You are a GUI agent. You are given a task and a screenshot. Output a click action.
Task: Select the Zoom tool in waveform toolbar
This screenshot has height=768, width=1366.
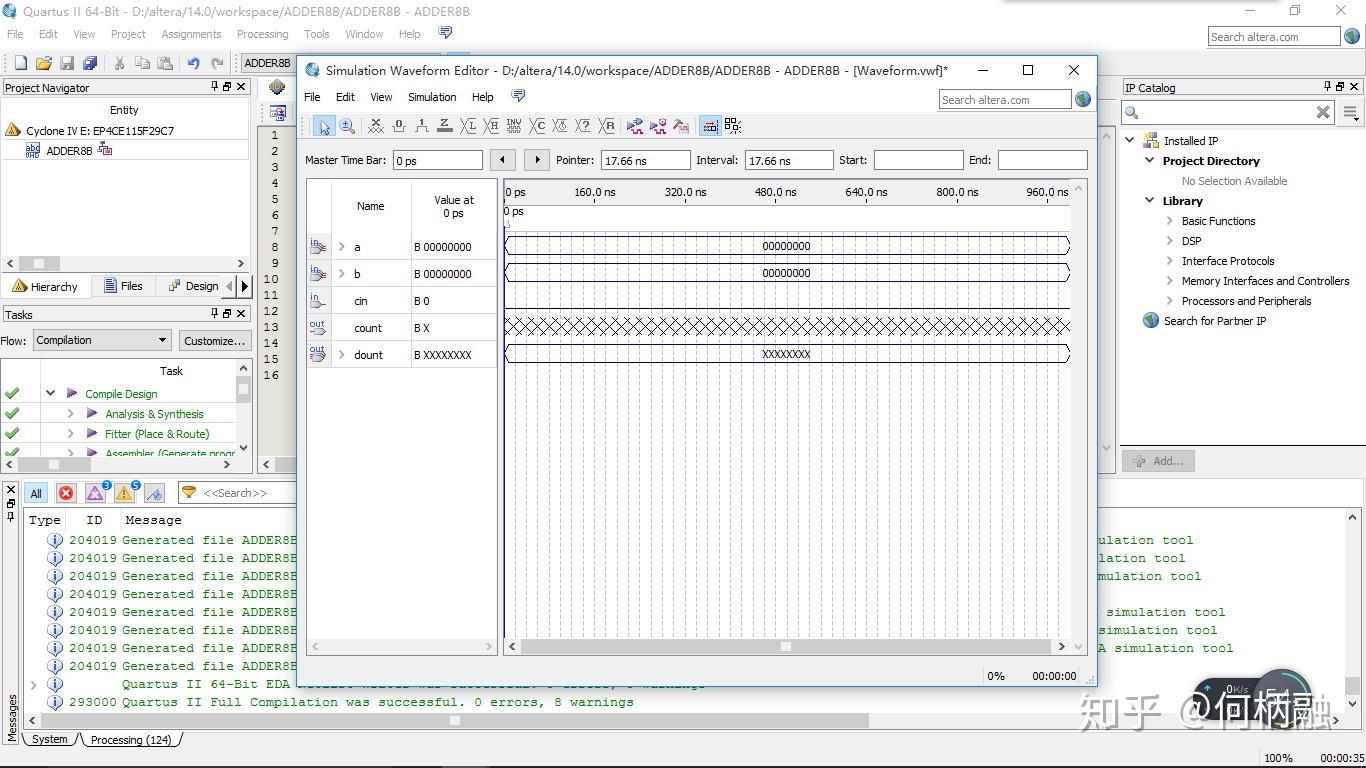click(x=347, y=126)
